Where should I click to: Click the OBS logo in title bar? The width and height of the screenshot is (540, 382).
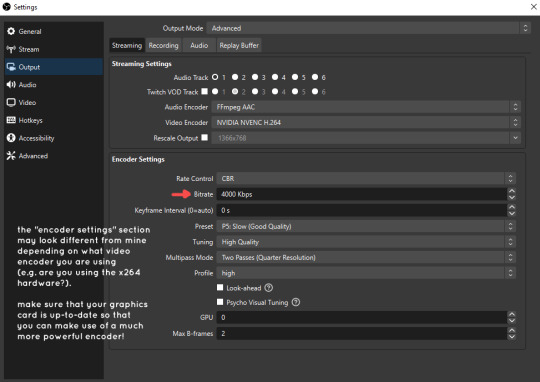(7, 7)
